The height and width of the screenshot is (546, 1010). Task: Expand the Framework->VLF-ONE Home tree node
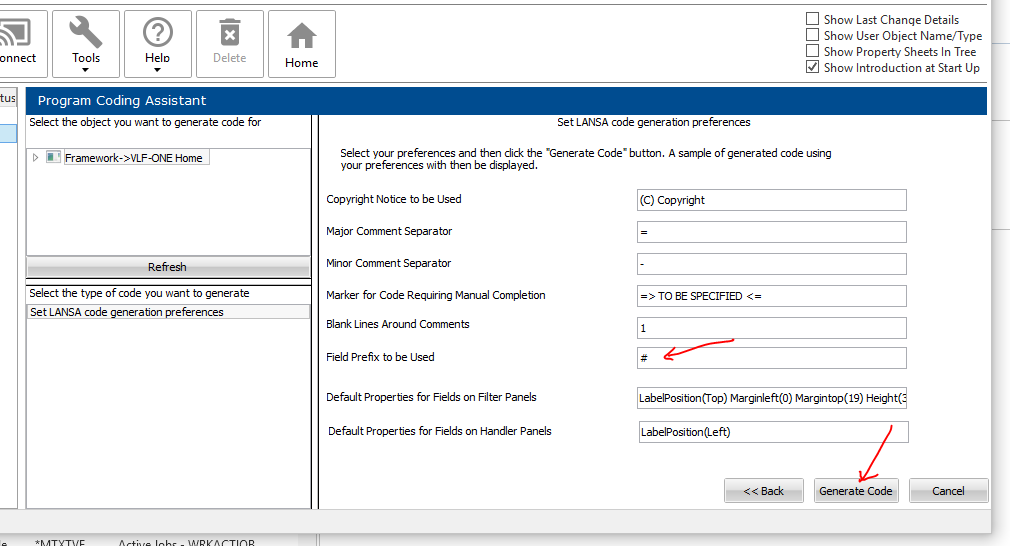pos(35,158)
